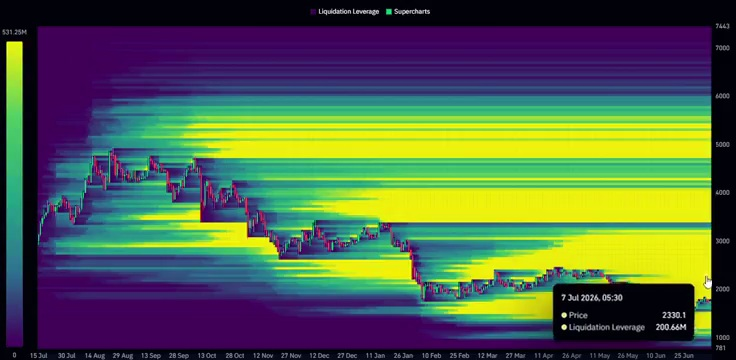Click the 26 Apr date label
Viewport: 736px width, 360px height.
pyautogui.click(x=572, y=355)
